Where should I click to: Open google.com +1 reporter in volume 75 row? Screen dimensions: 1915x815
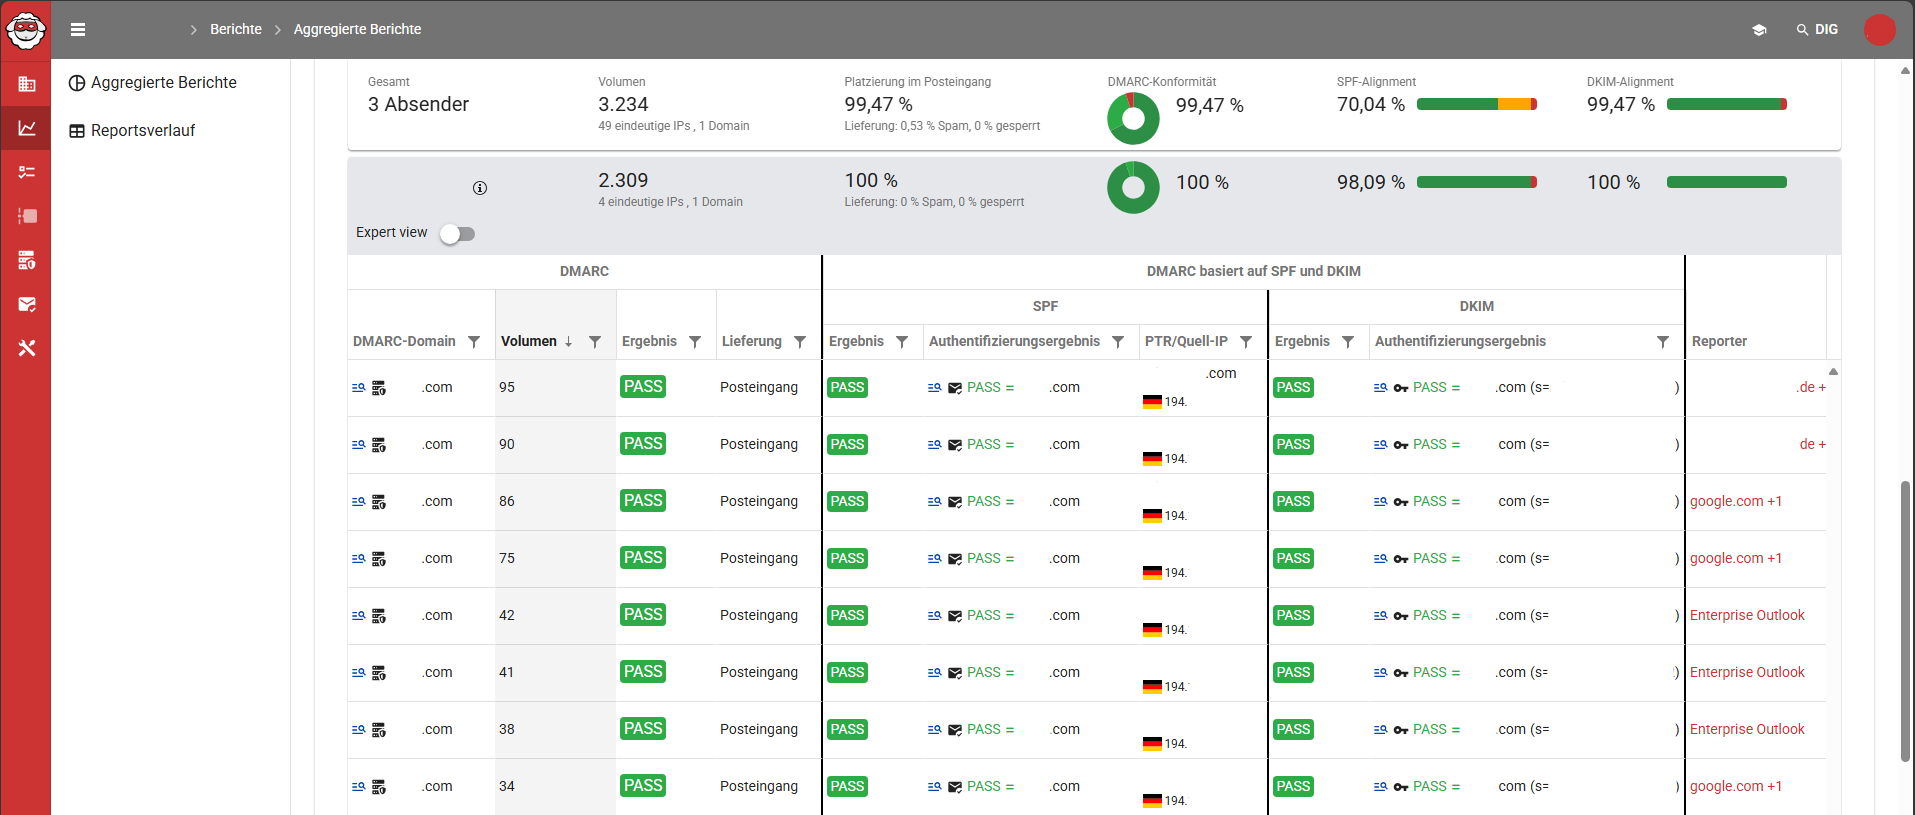click(x=1736, y=558)
